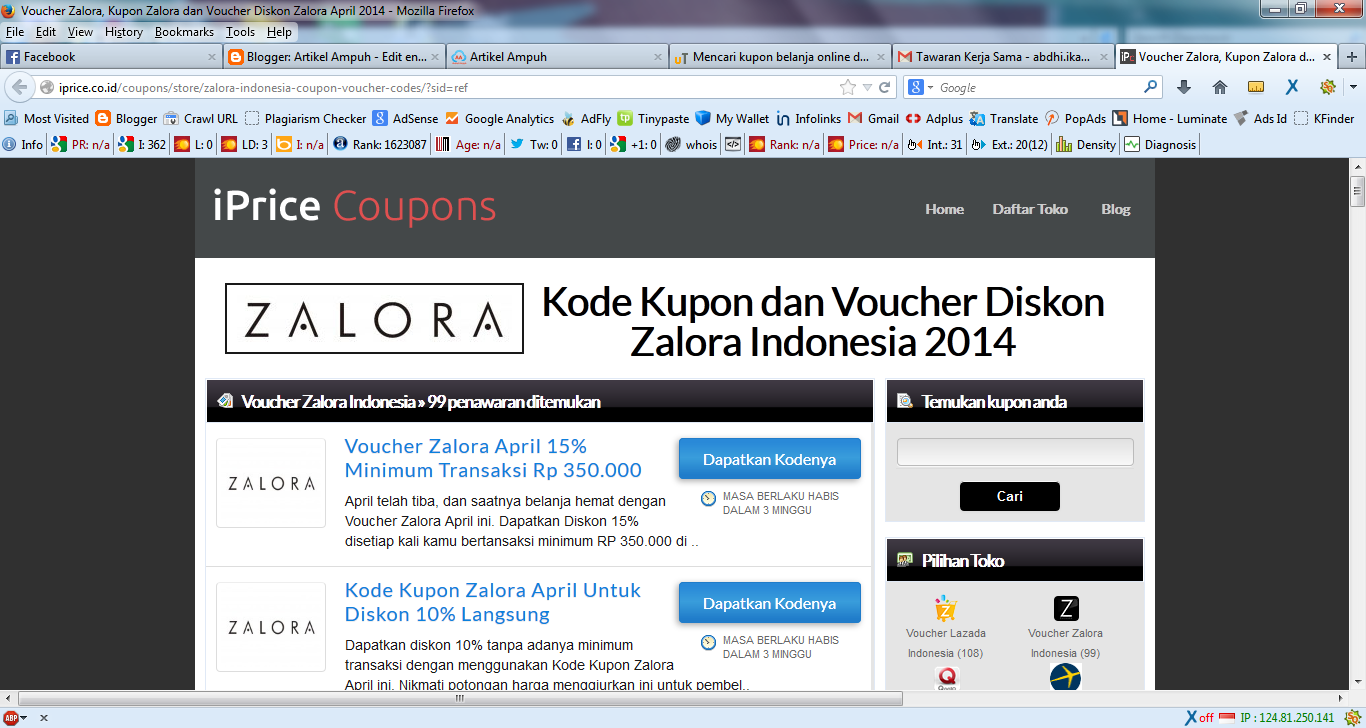The width and height of the screenshot is (1366, 728).
Task: Switch to the Mencari kupon belanja online tab
Action: 780,57
